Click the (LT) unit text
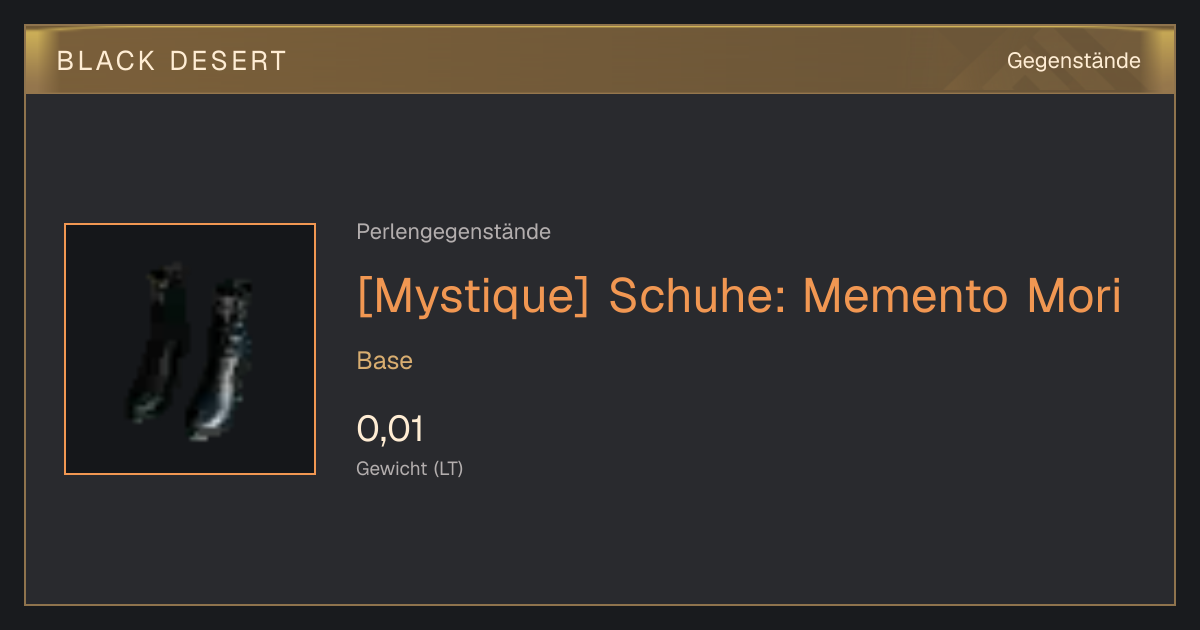Viewport: 1200px width, 630px height. tap(448, 468)
